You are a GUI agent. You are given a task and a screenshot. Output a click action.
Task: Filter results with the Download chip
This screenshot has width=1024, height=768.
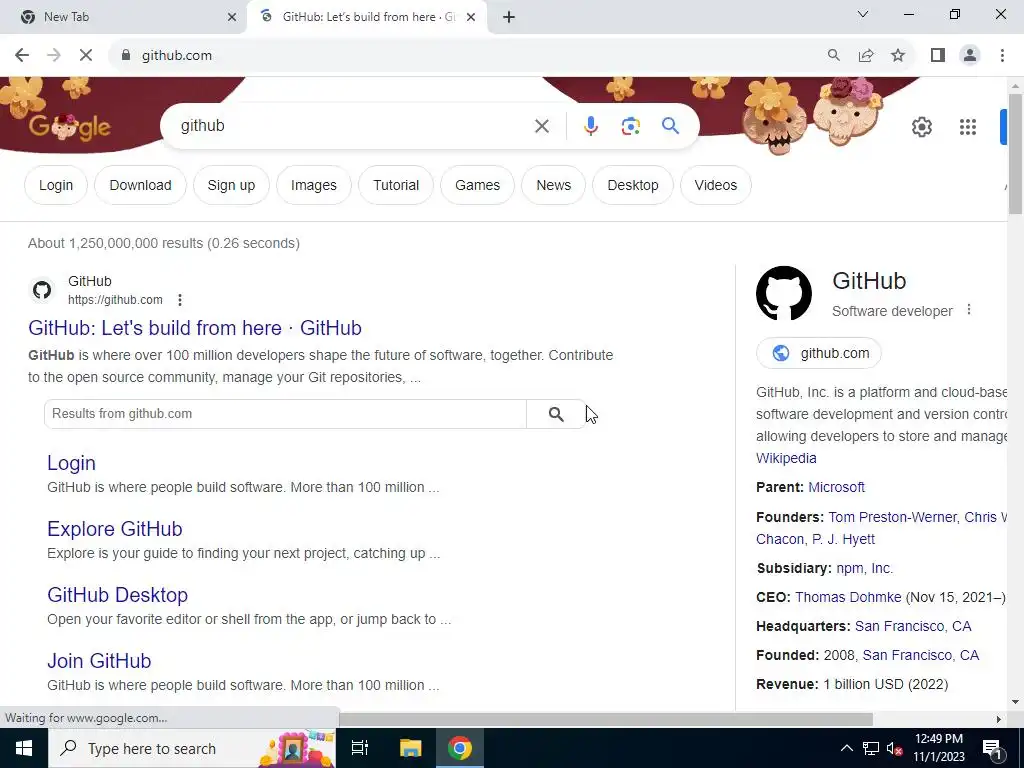(140, 185)
